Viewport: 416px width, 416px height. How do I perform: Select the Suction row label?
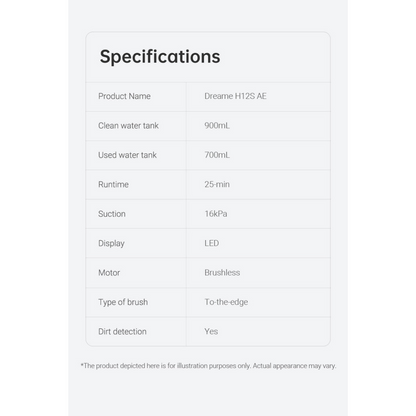112,214
